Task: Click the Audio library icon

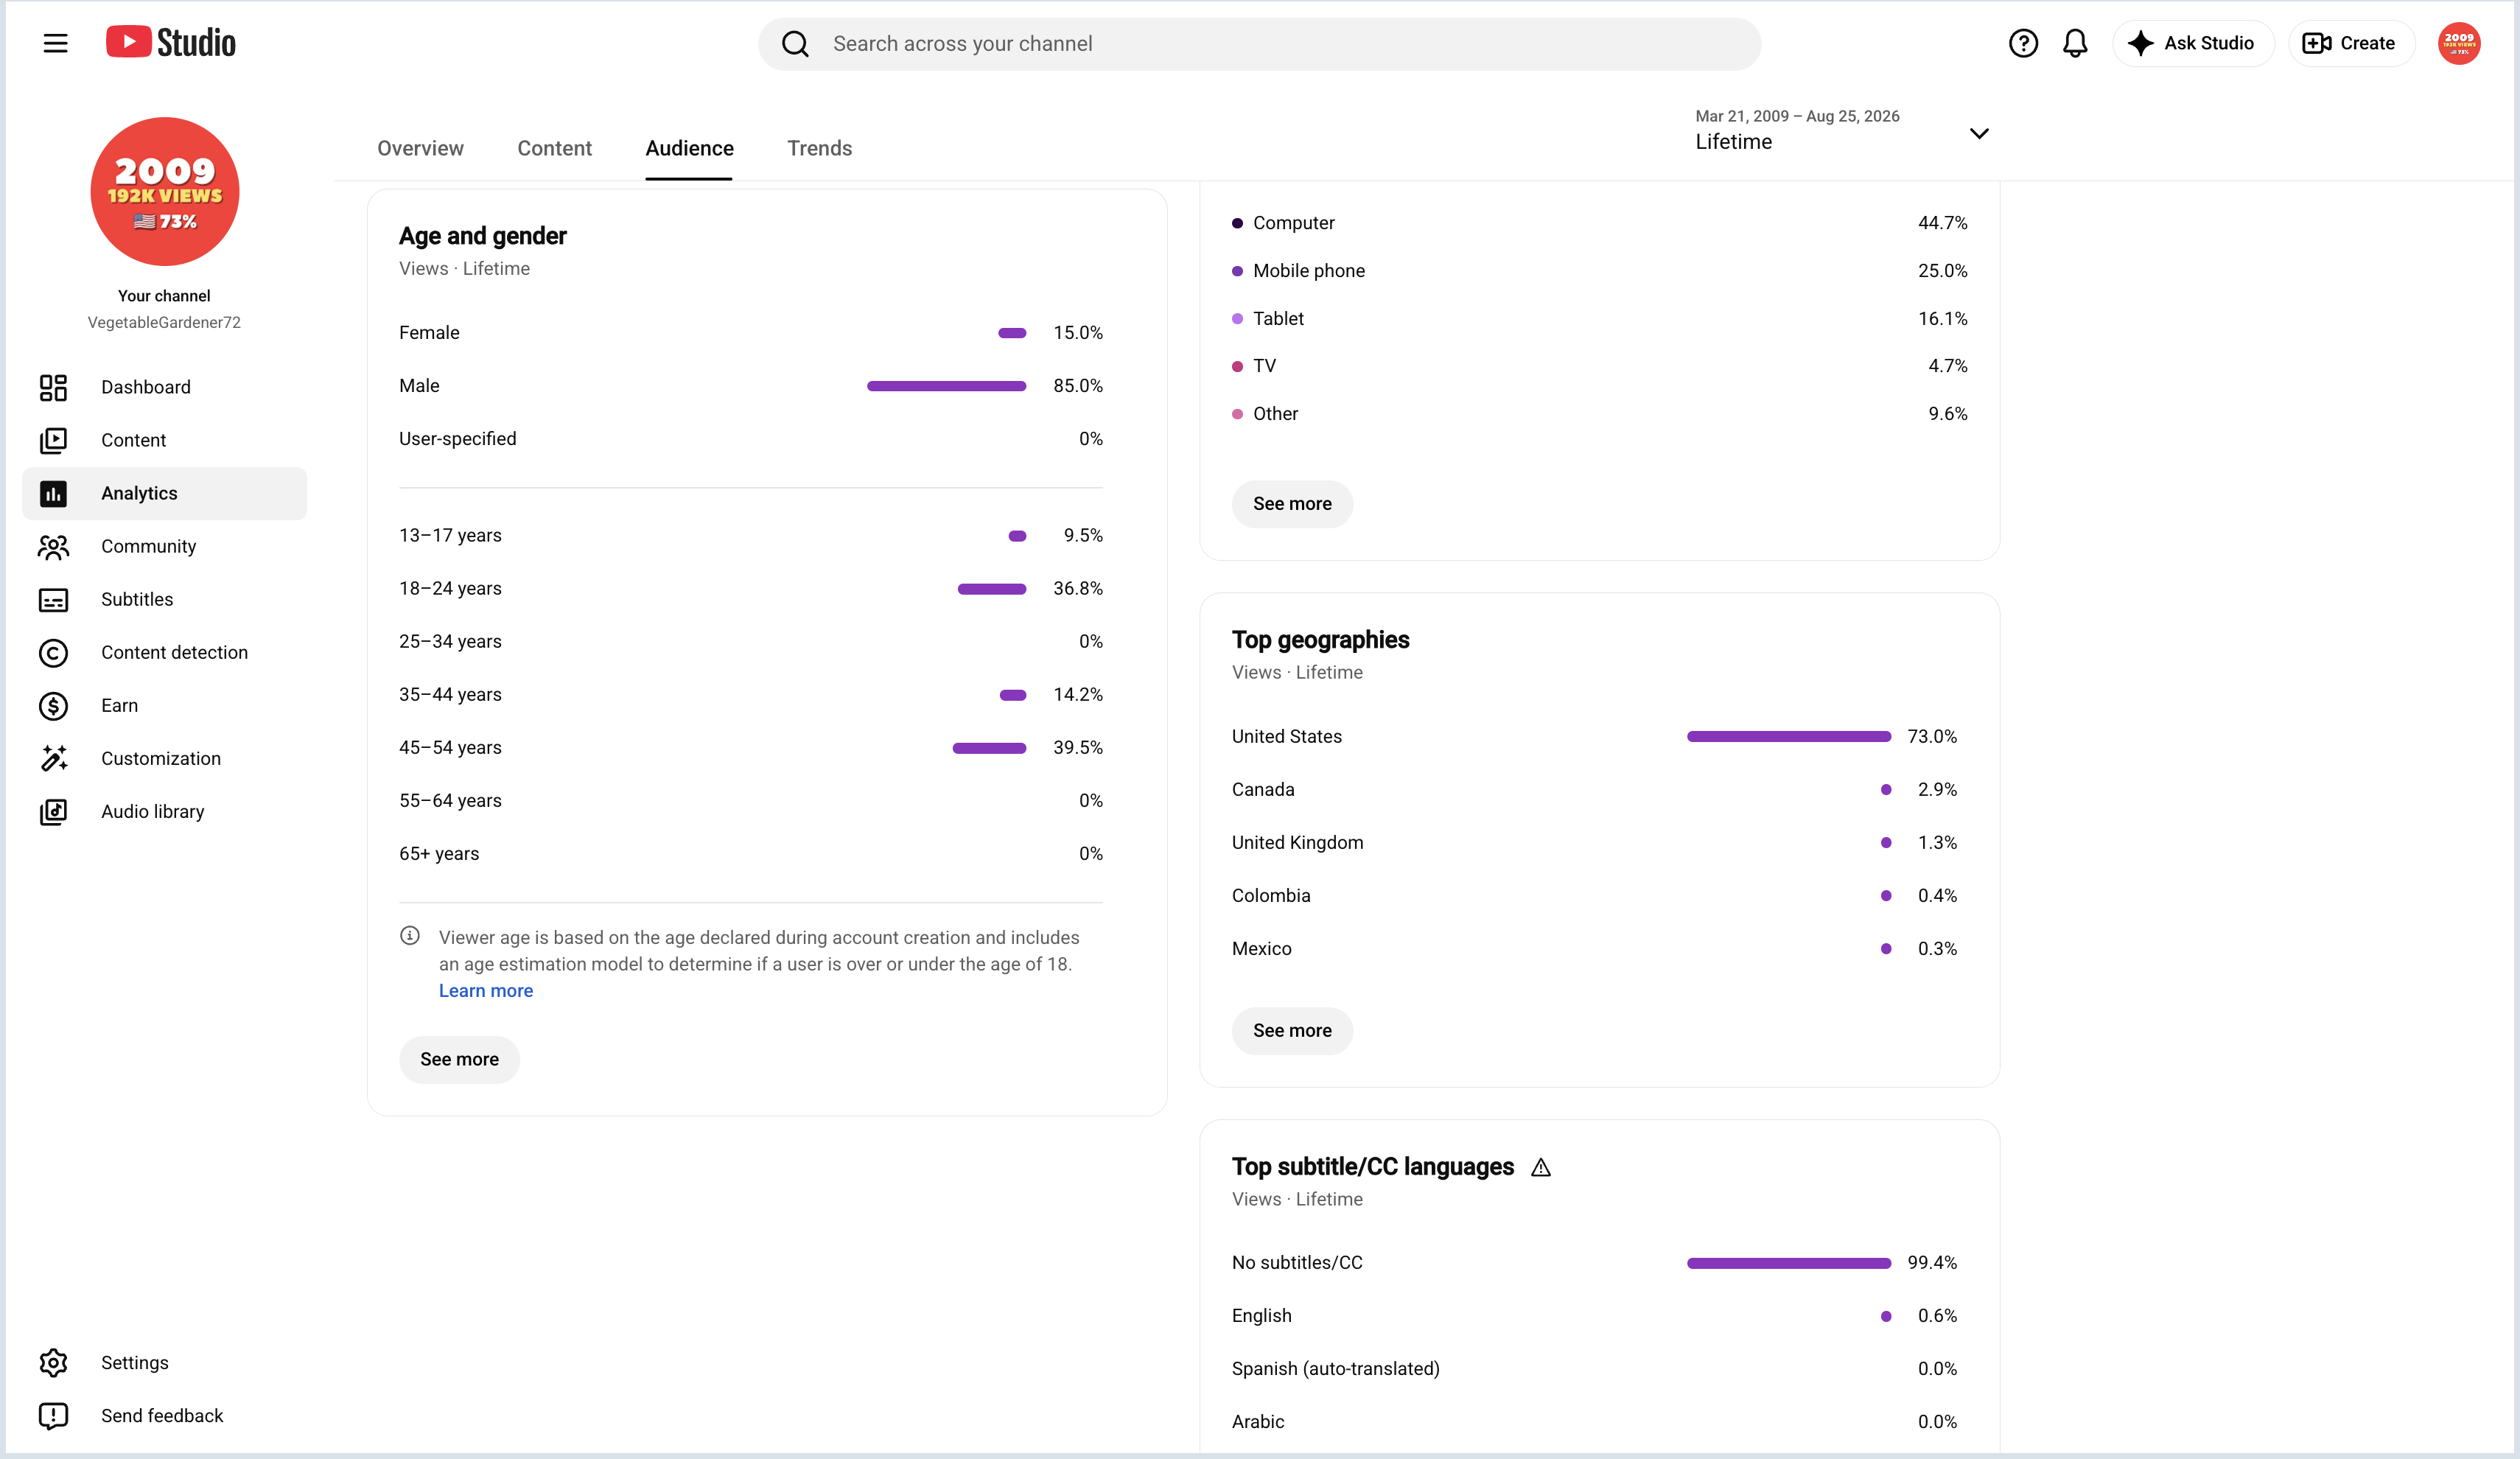Action: click(53, 811)
